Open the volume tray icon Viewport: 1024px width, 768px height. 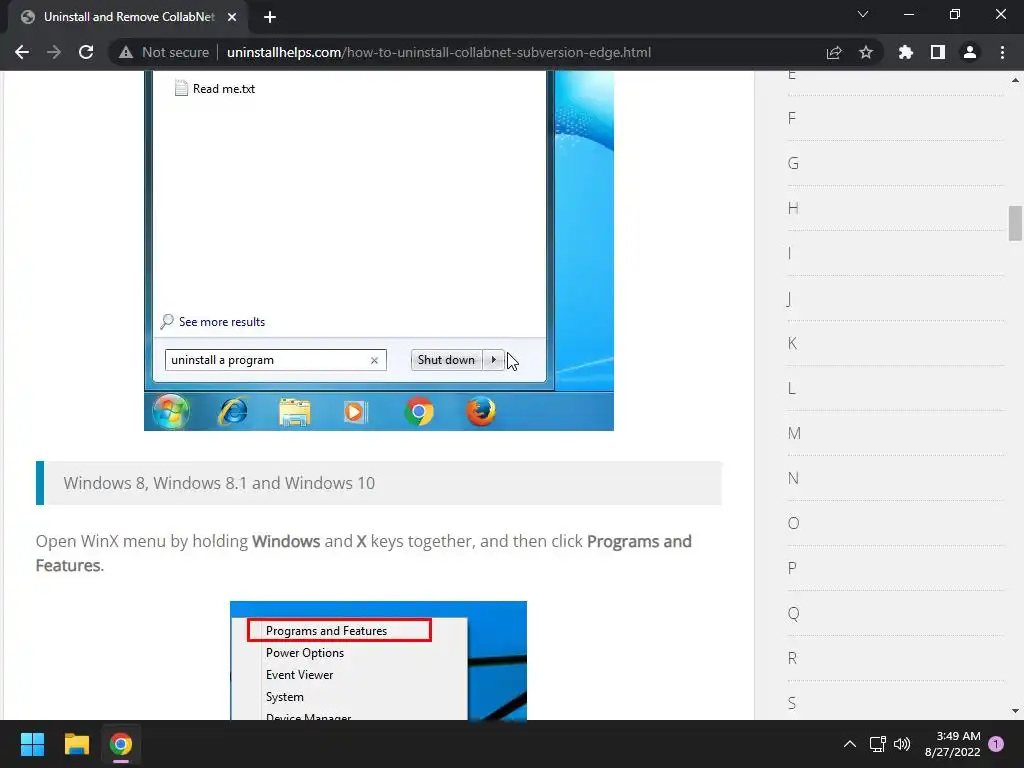902,744
